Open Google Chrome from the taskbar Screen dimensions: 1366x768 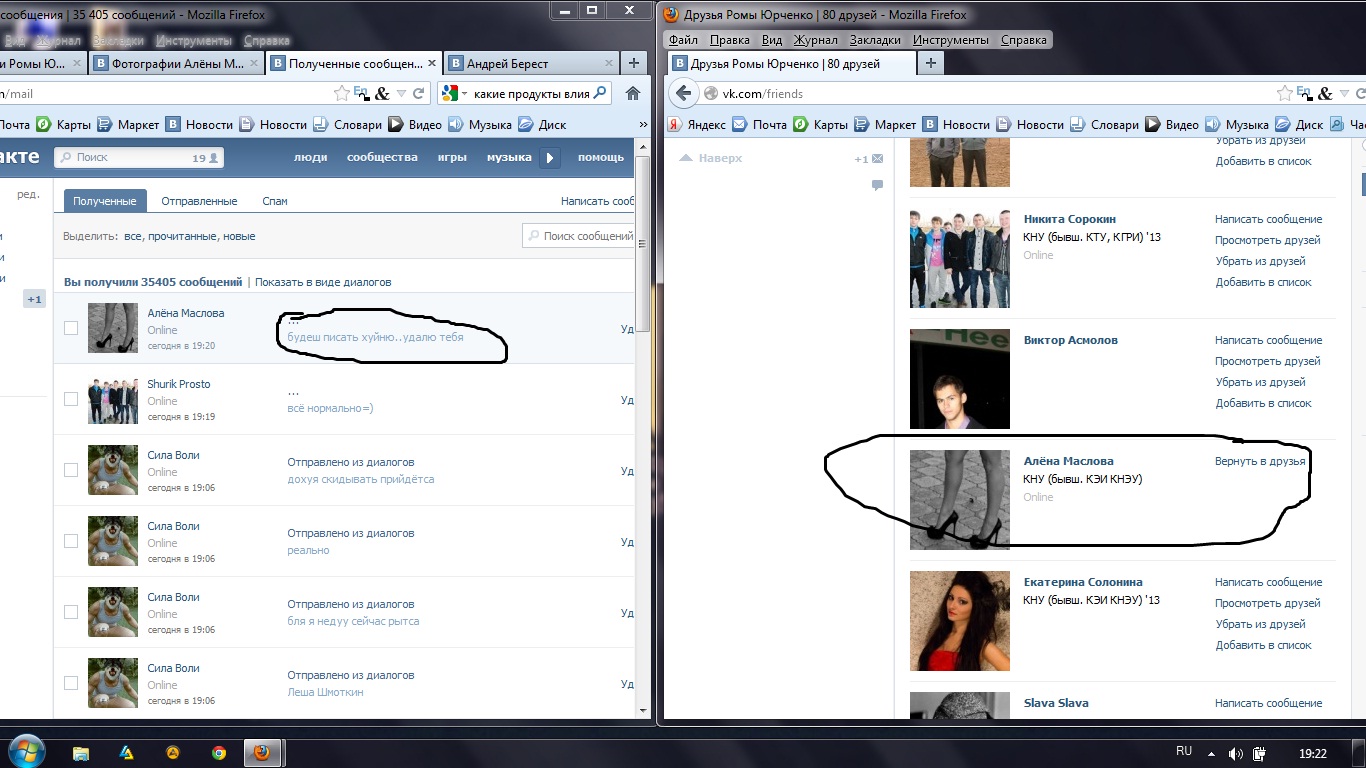click(x=219, y=753)
